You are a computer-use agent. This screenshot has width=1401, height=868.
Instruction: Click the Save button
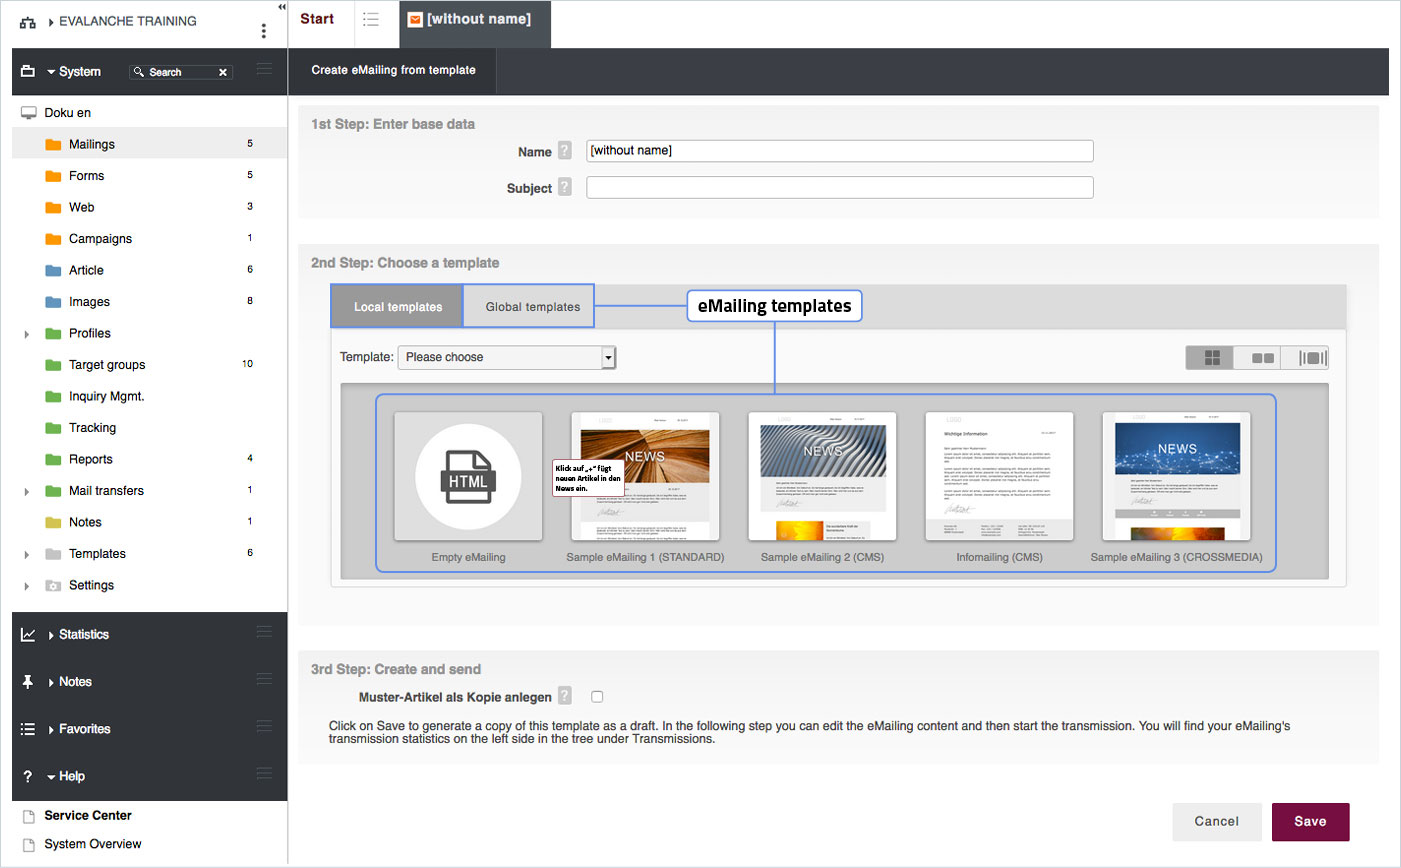coord(1310,821)
